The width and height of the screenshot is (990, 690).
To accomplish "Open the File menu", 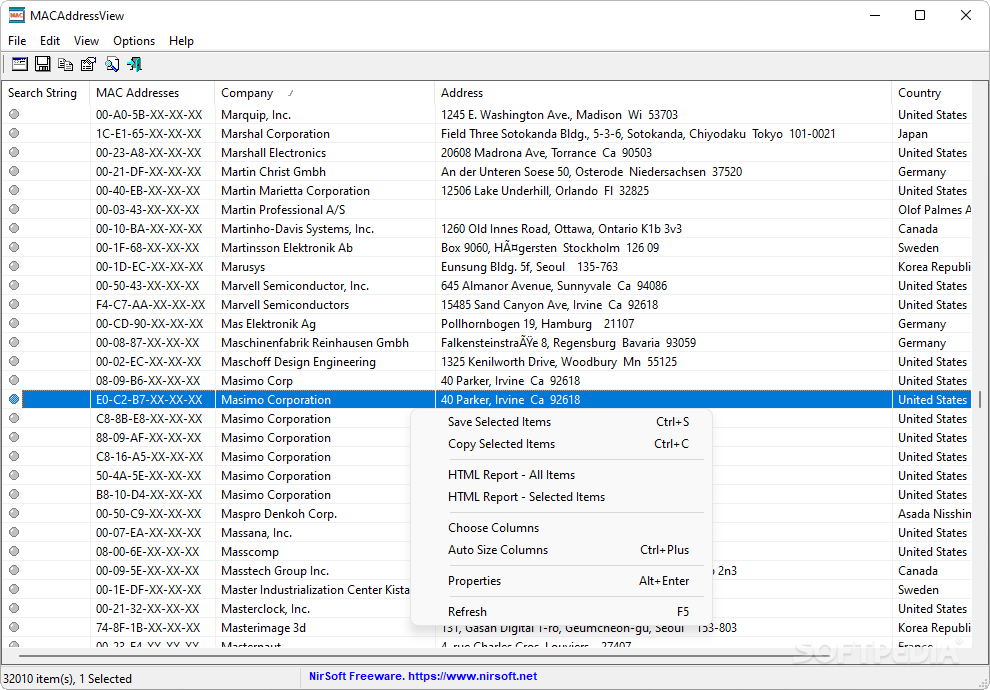I will point(17,40).
